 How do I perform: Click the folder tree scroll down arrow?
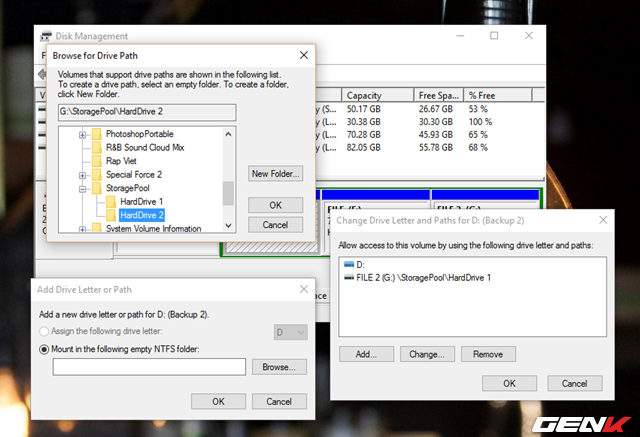[229, 227]
